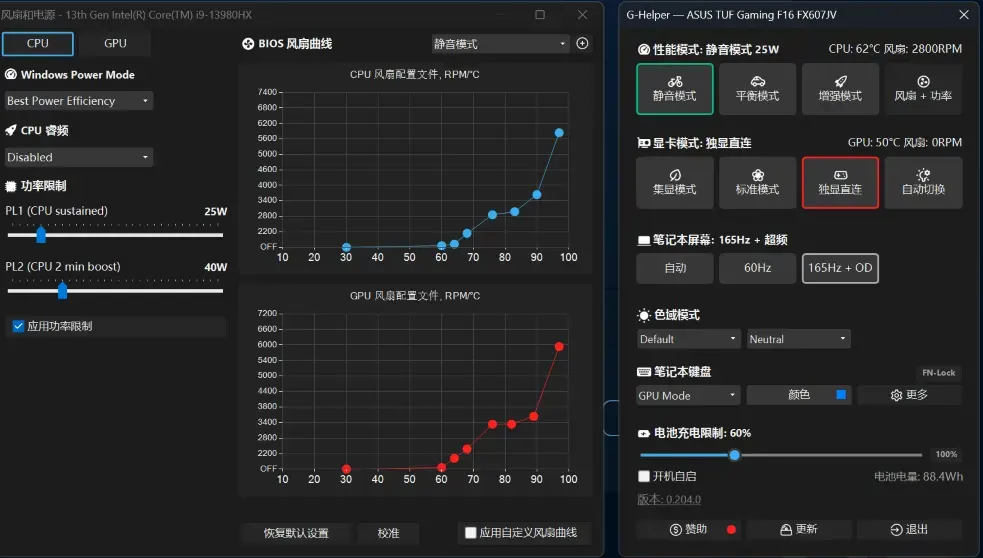Adjust PL1 CPU sustained slider
The width and height of the screenshot is (983, 558).
tap(41, 234)
